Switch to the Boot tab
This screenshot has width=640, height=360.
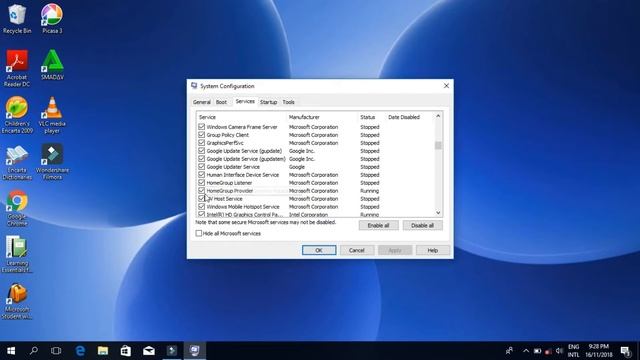point(221,102)
